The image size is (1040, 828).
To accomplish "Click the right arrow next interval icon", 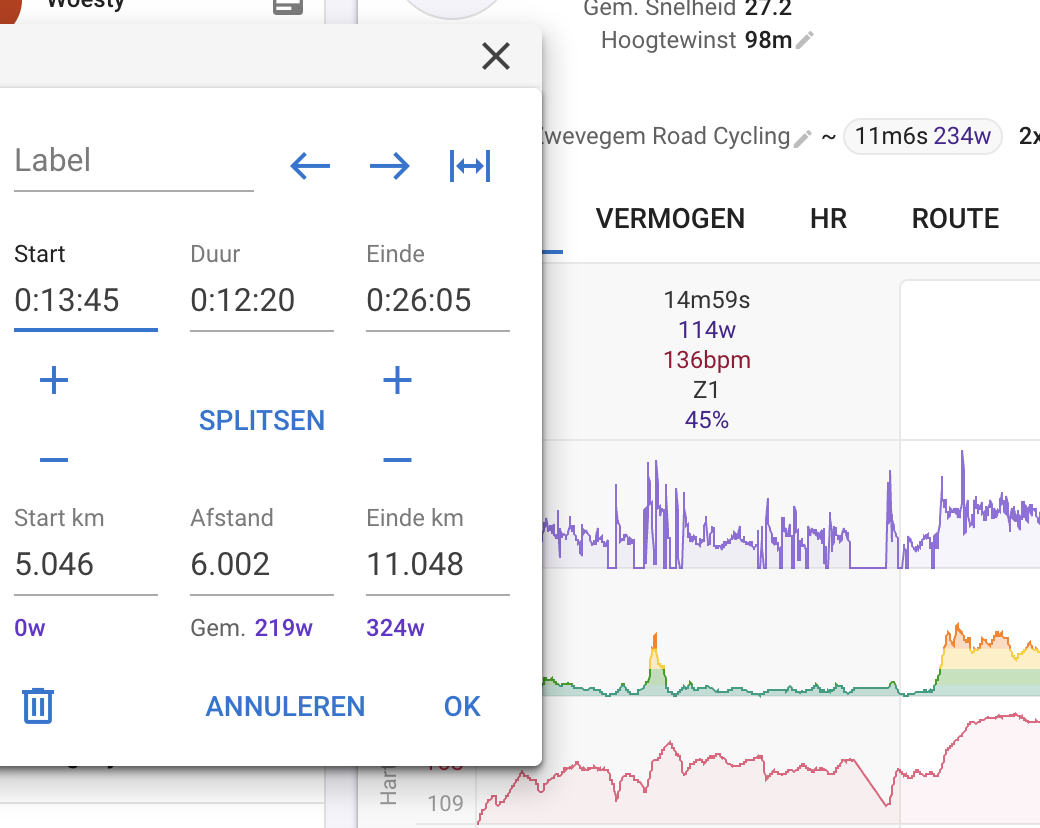I will pos(390,166).
